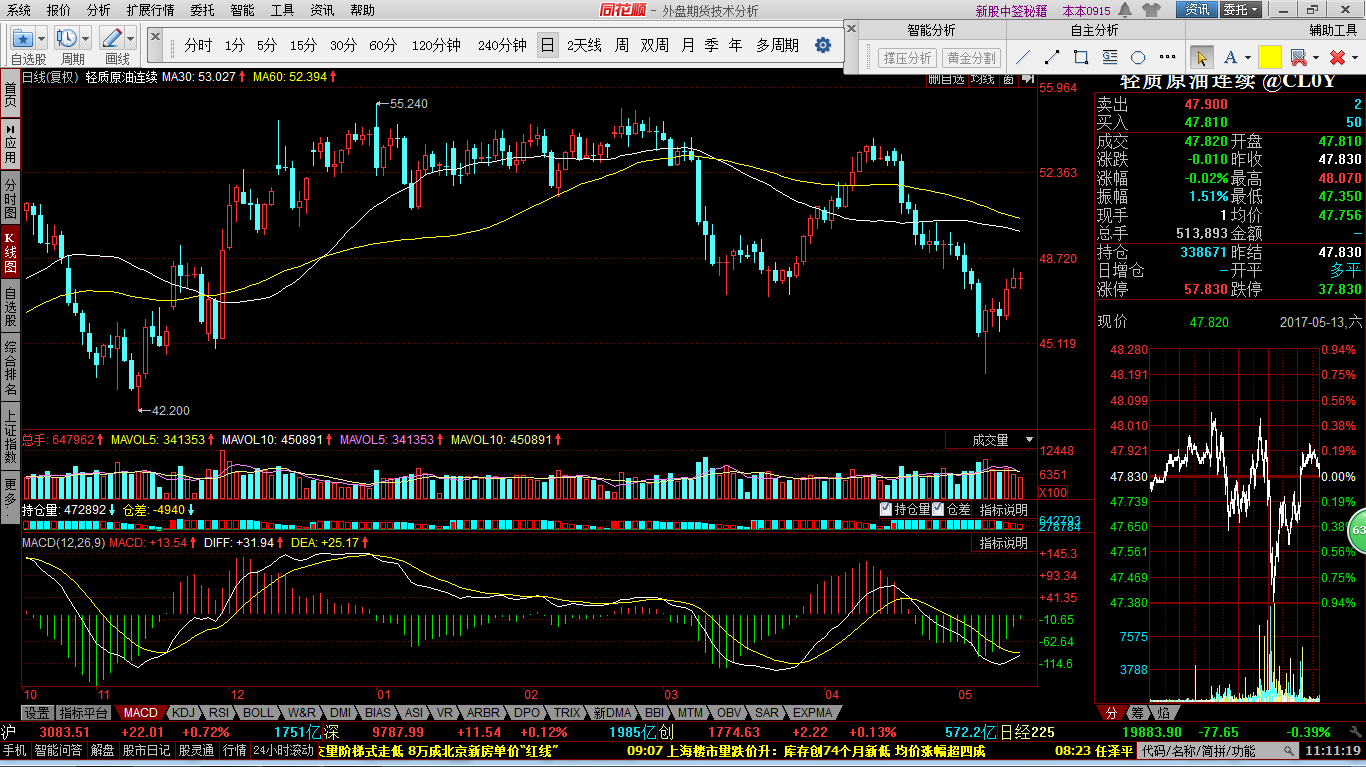1366x767 pixels.
Task: Expand the red X tool dropdown arrow
Action: pos(1353,57)
